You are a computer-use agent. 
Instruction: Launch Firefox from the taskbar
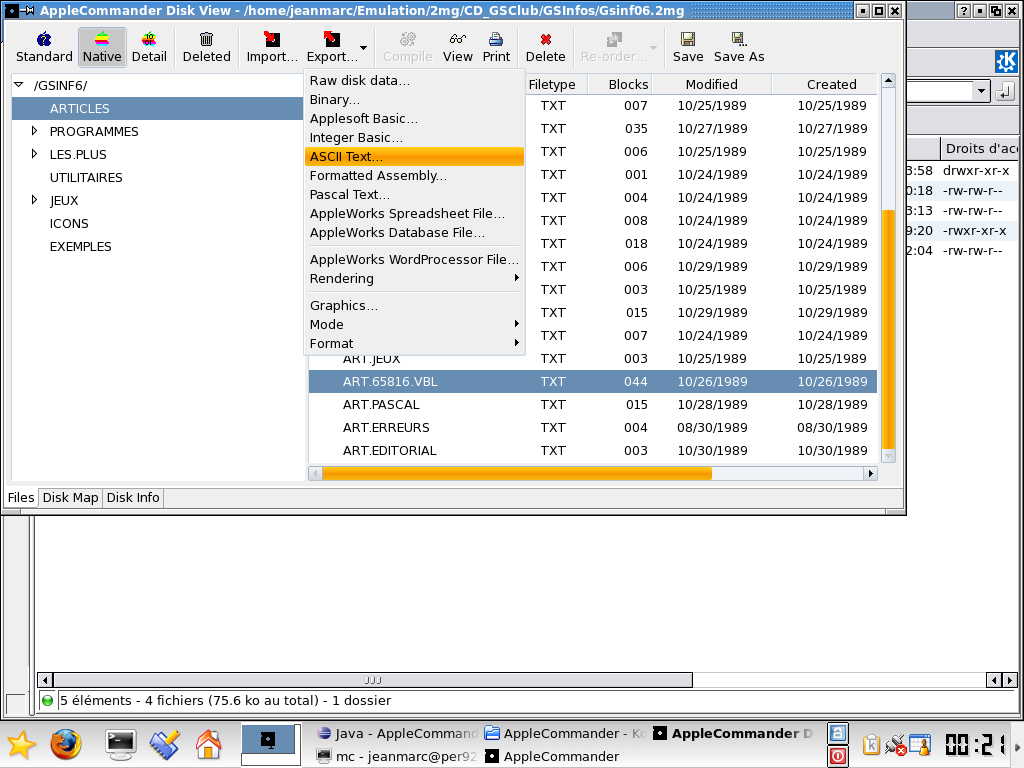[x=66, y=744]
